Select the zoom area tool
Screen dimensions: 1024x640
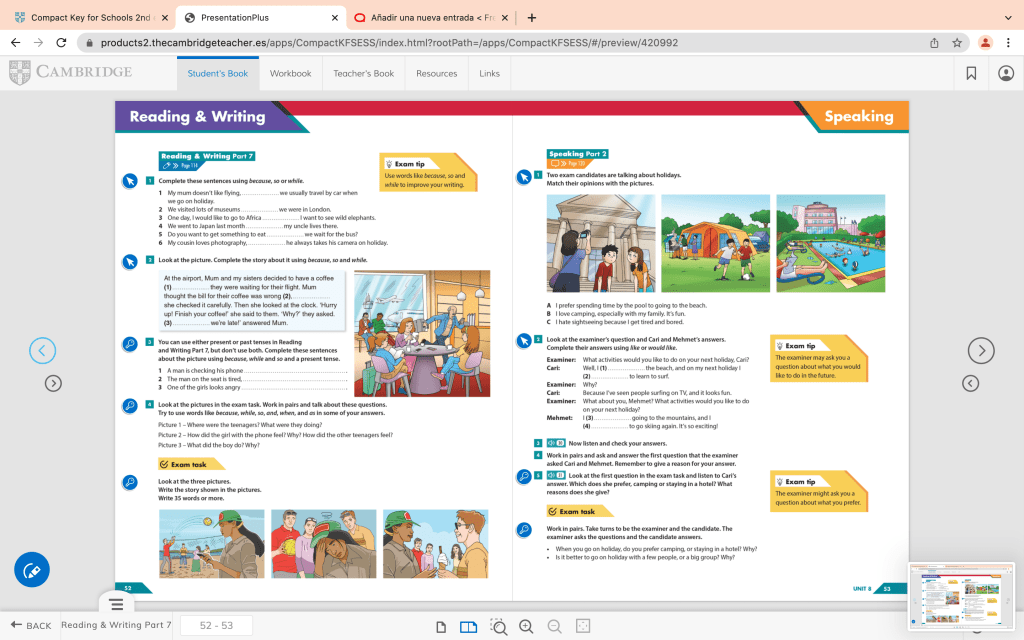click(x=498, y=626)
